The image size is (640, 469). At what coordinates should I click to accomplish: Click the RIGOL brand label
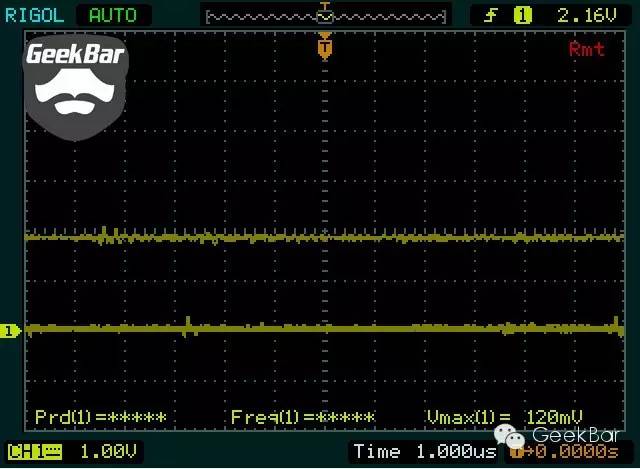click(35, 15)
